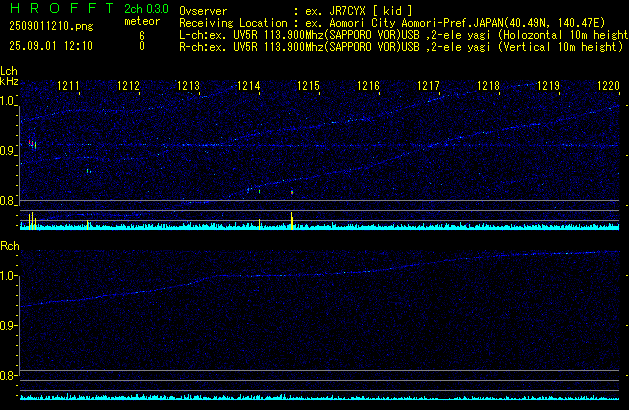
Task: Click the Lch 1.0 frequency label
Action: pos(7,101)
